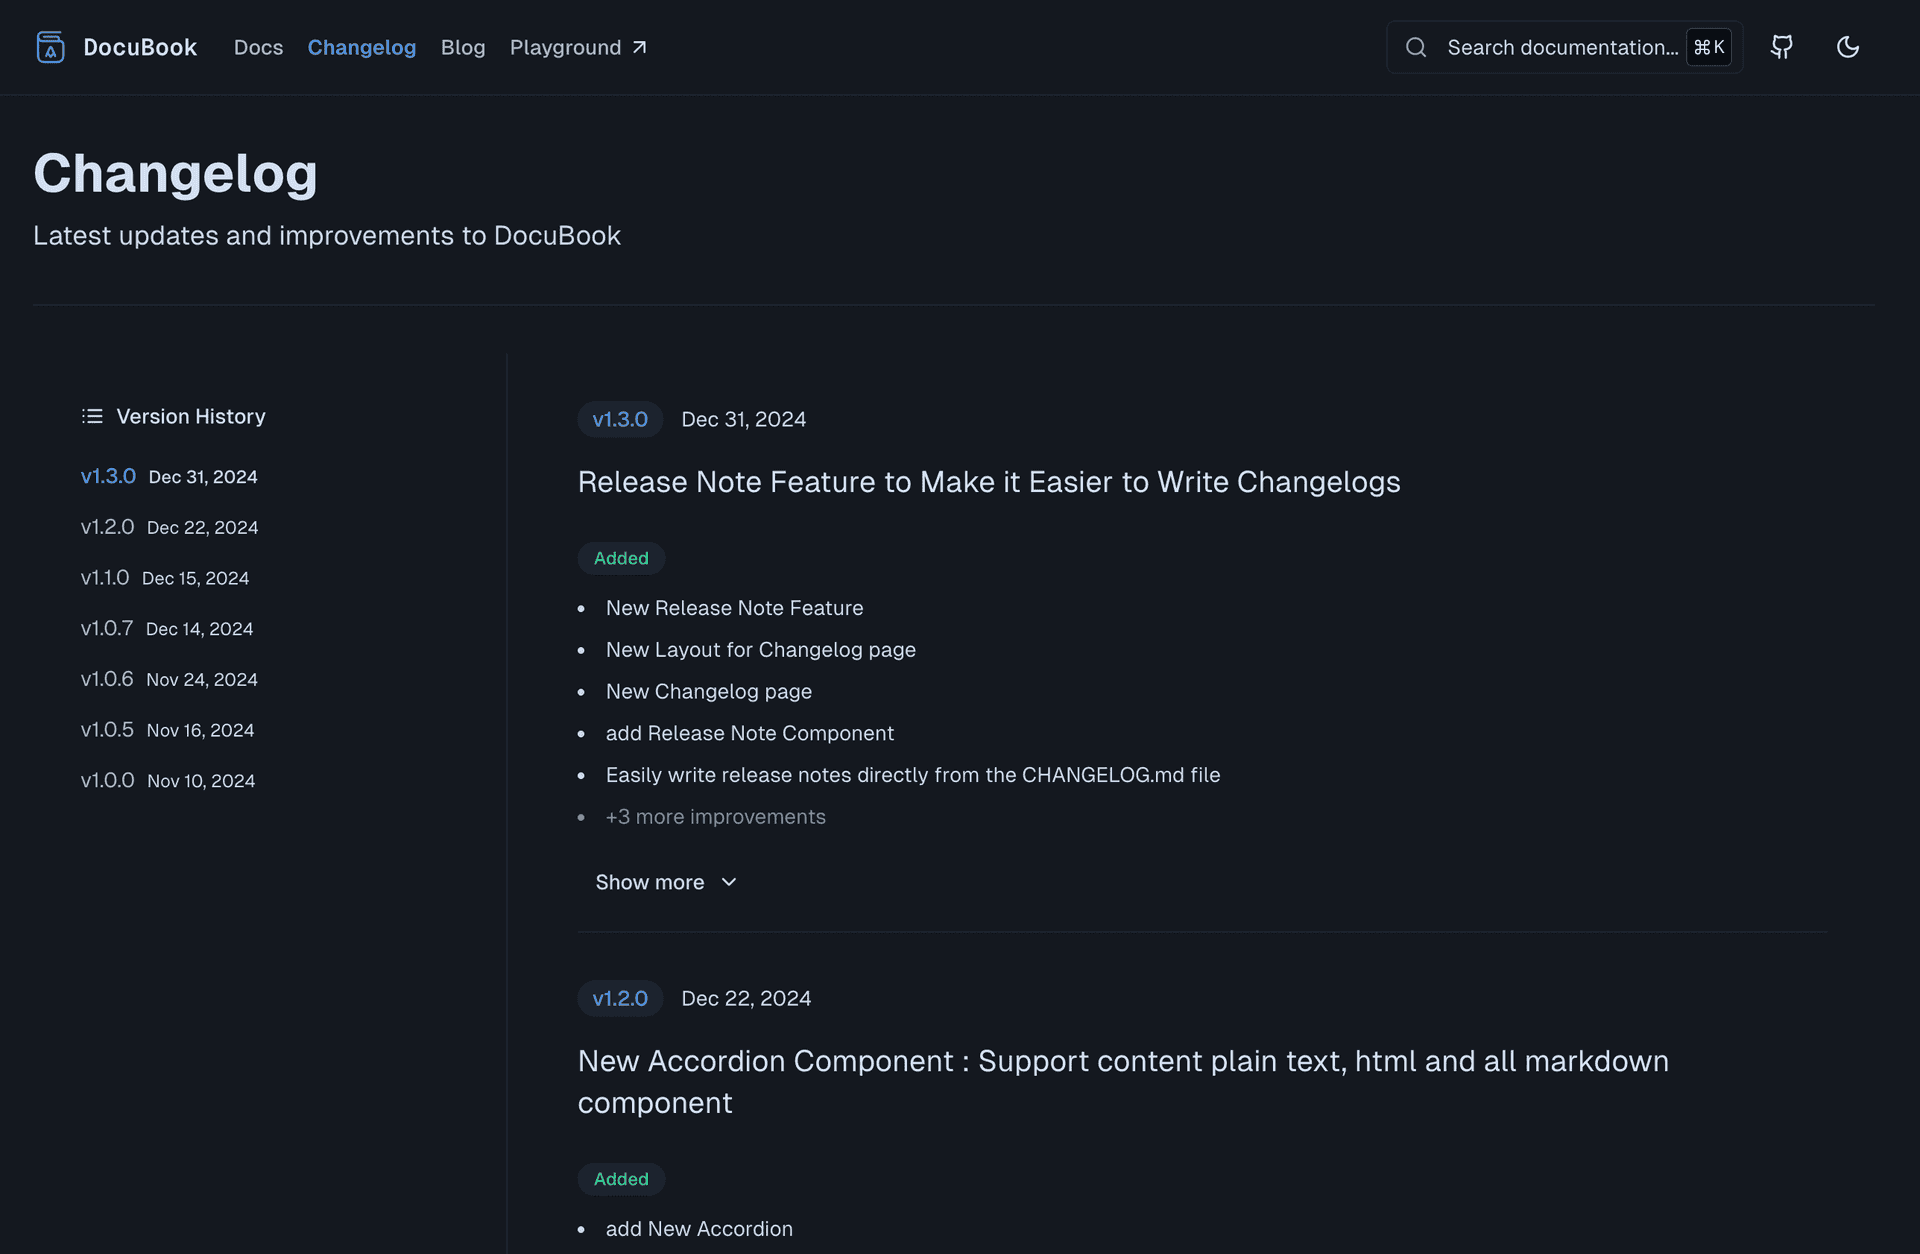Open the Playground link
The image size is (1920, 1254).
coord(565,47)
